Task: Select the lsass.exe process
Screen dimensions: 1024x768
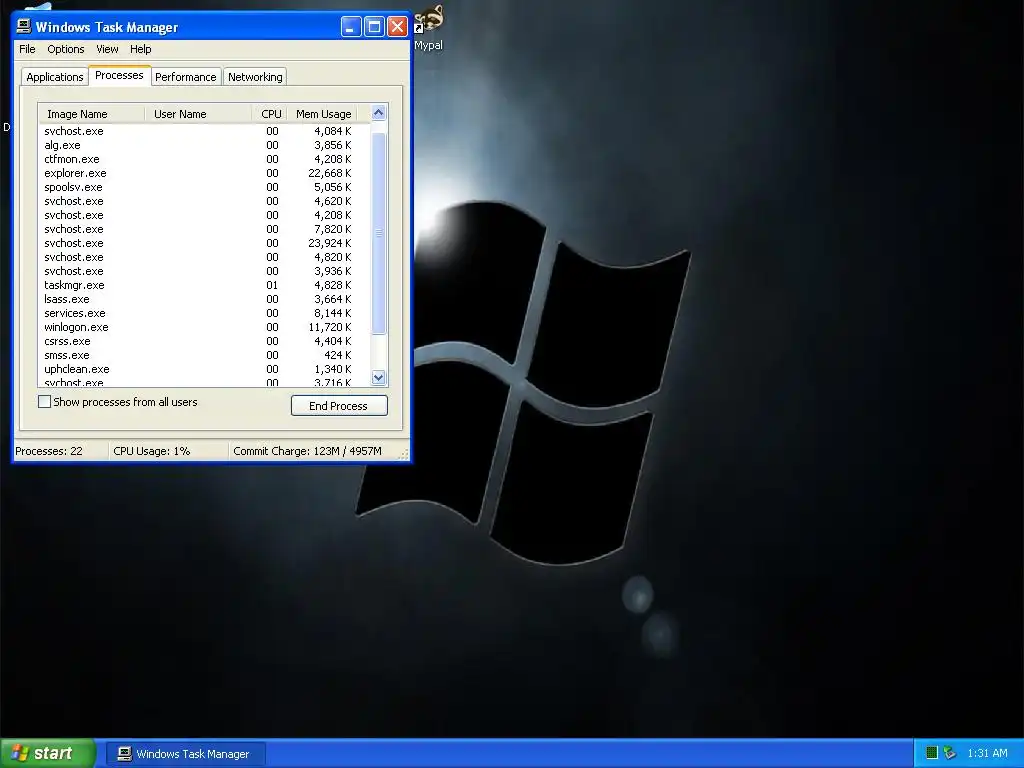Action: click(204, 299)
